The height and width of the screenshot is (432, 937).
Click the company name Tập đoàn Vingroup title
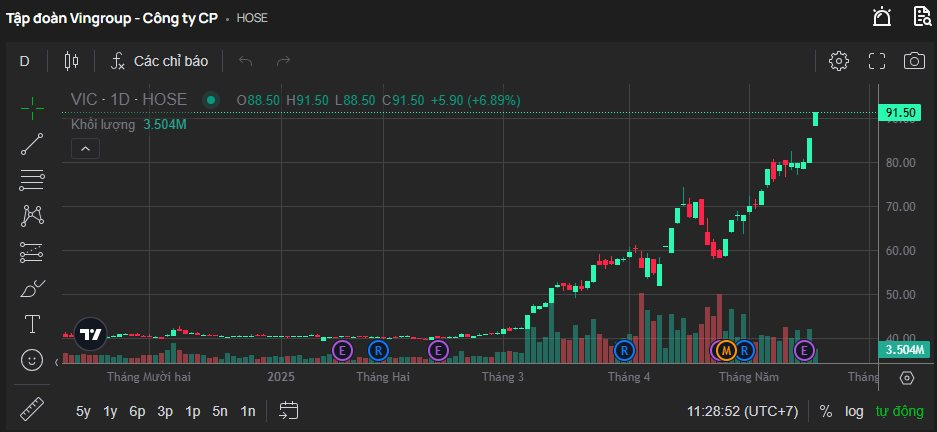pos(112,18)
